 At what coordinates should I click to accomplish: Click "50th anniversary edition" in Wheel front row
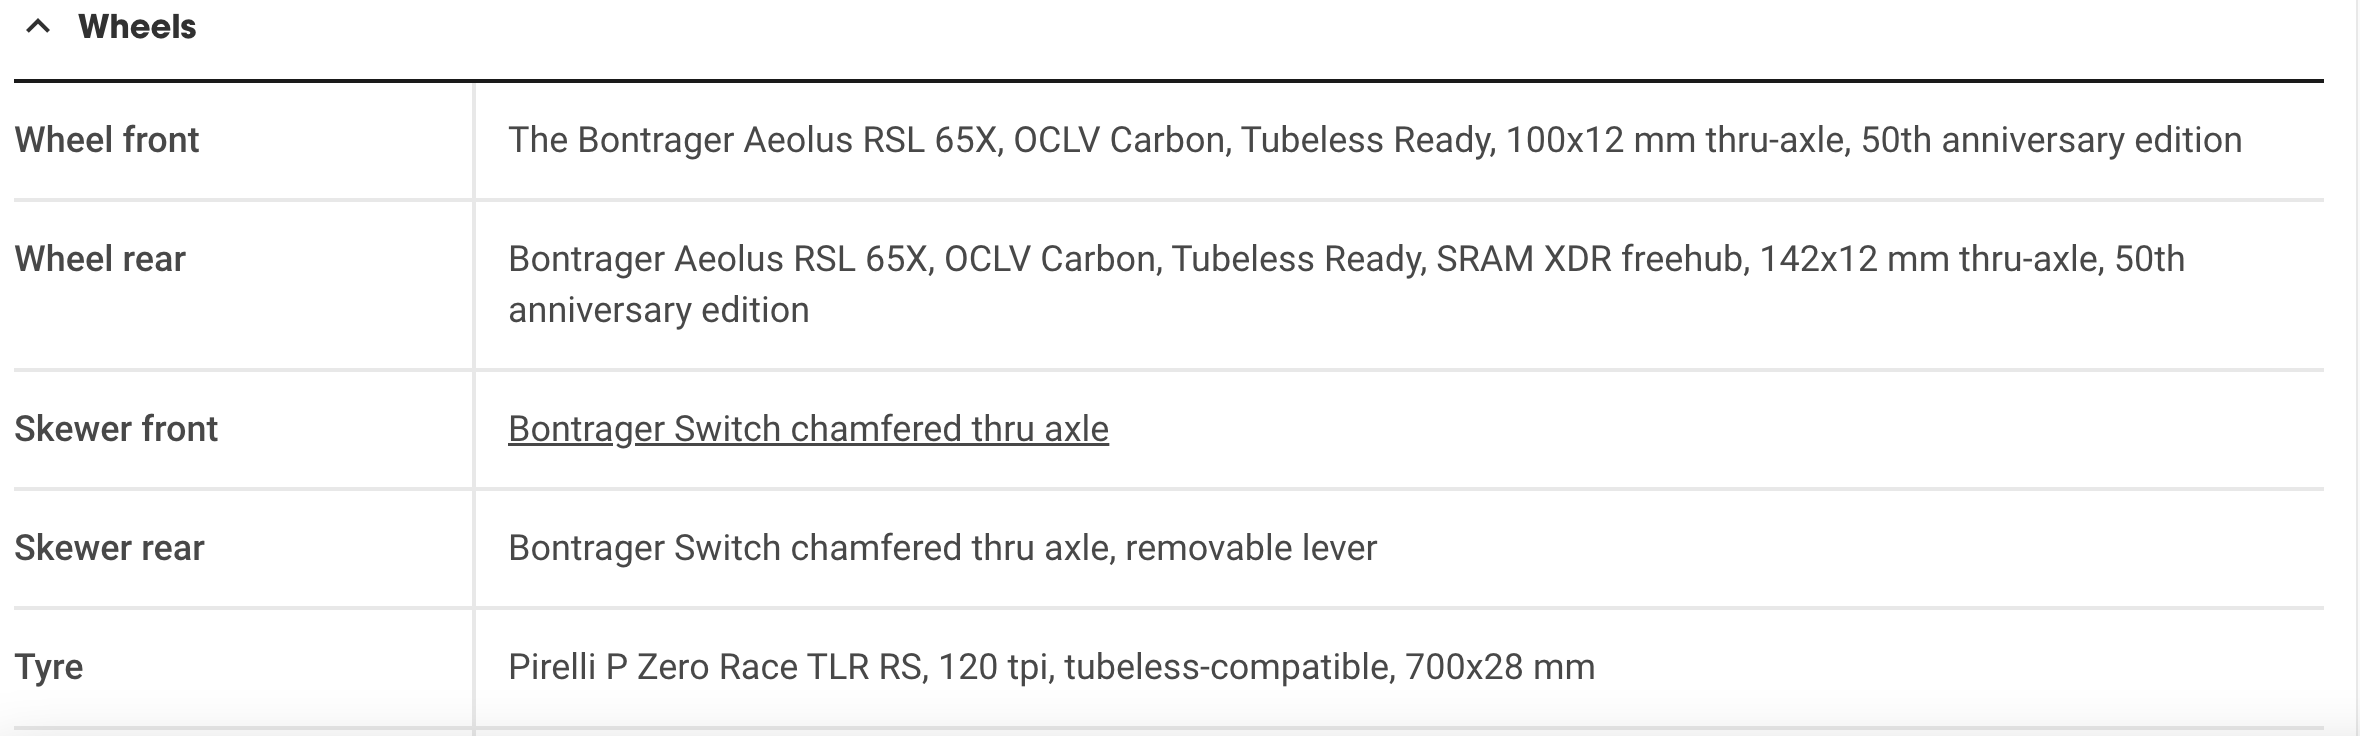2050,140
